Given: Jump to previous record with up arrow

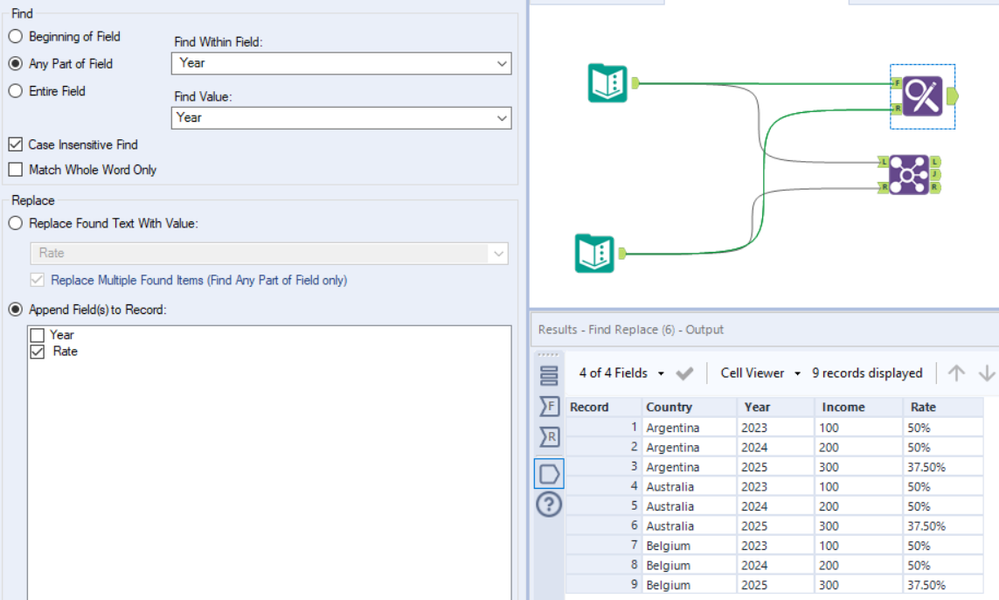Looking at the screenshot, I should pos(956,373).
